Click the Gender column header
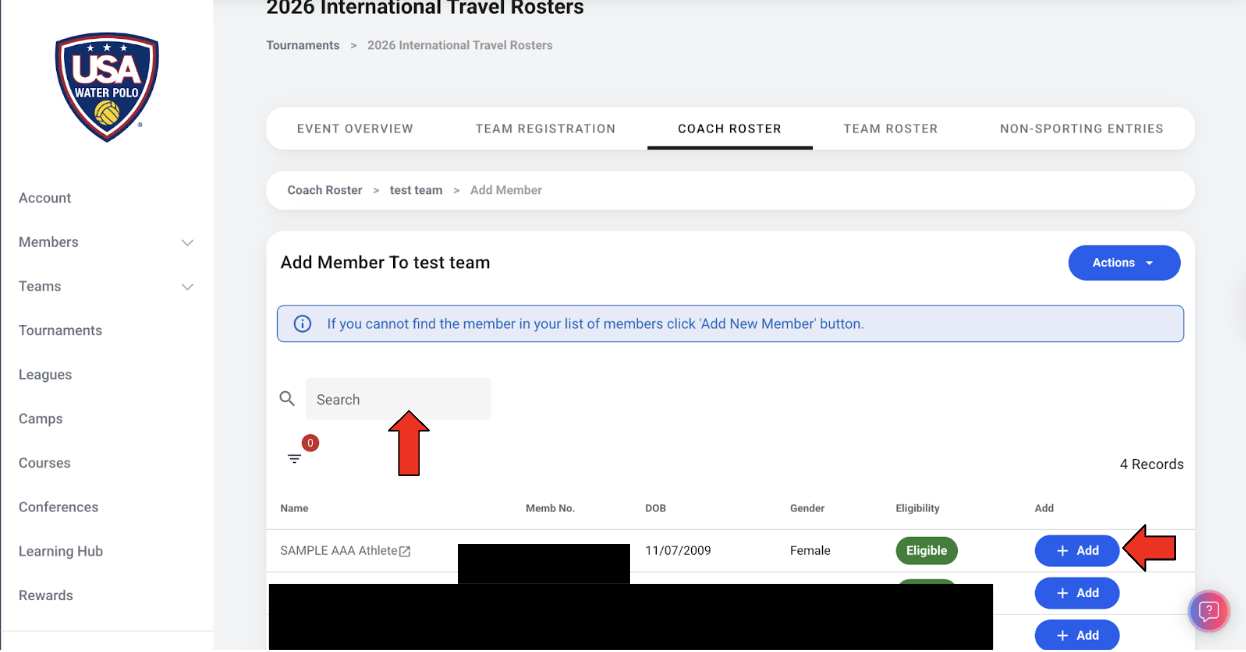 (x=807, y=508)
